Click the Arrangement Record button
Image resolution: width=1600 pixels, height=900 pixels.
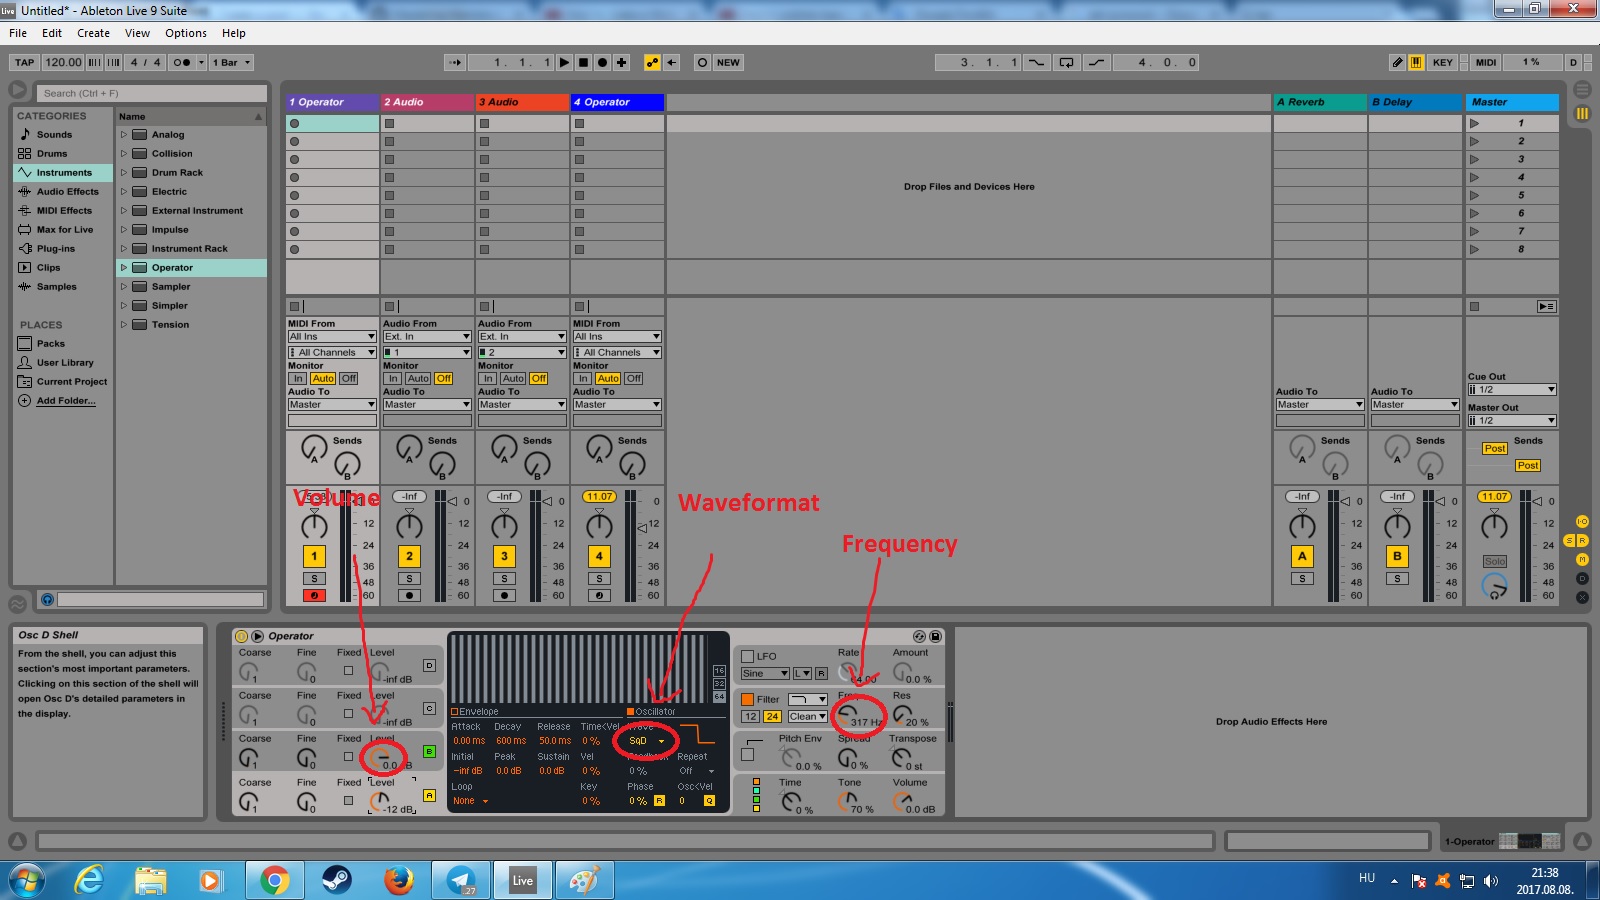point(603,62)
